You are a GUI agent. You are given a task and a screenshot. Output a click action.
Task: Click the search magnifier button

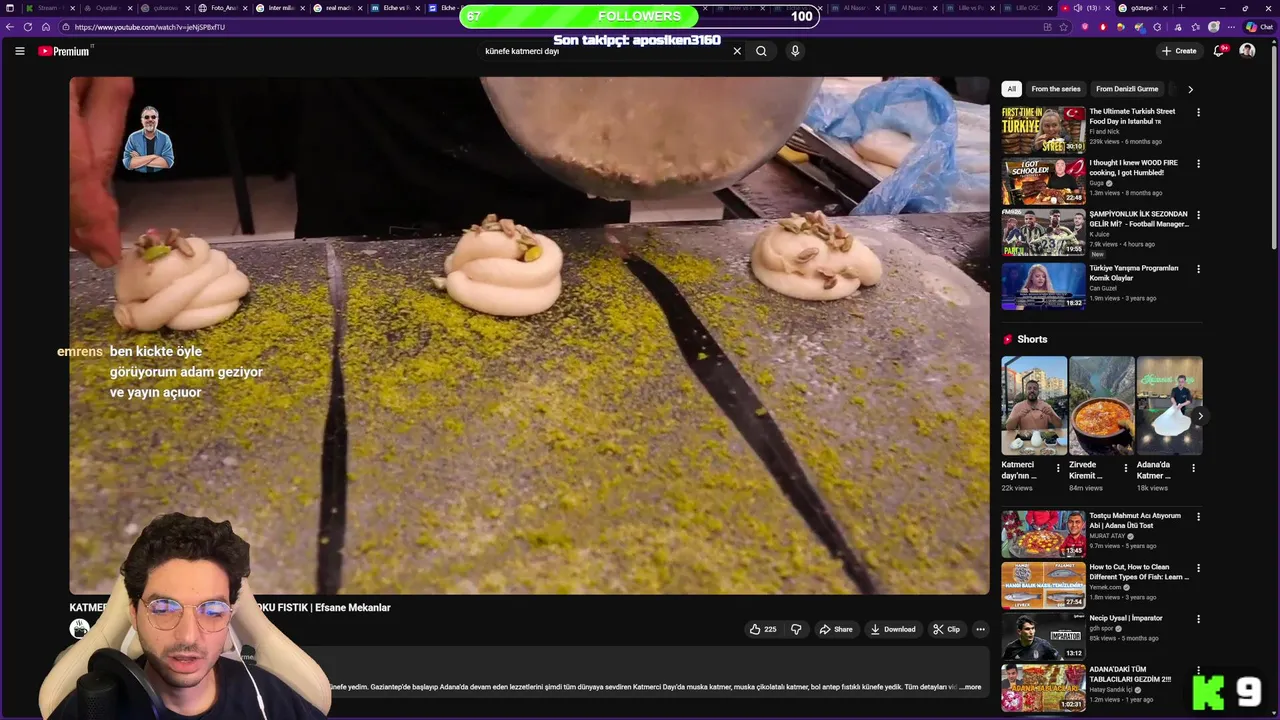[x=761, y=51]
